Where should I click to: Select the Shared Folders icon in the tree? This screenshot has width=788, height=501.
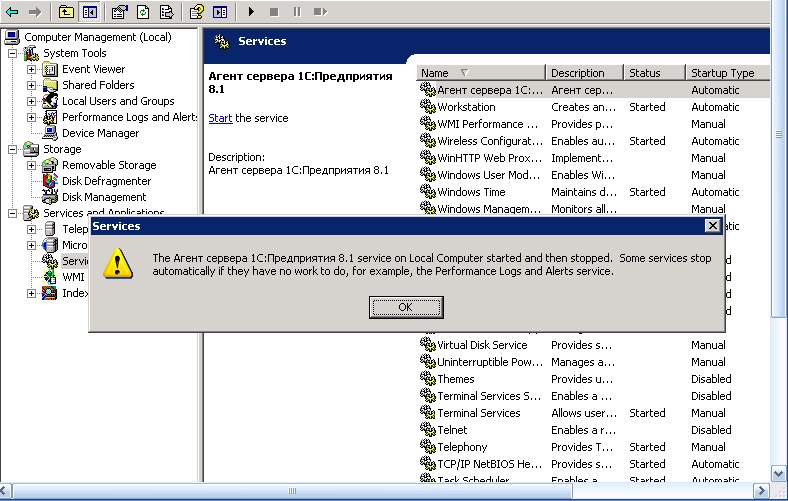click(50, 85)
